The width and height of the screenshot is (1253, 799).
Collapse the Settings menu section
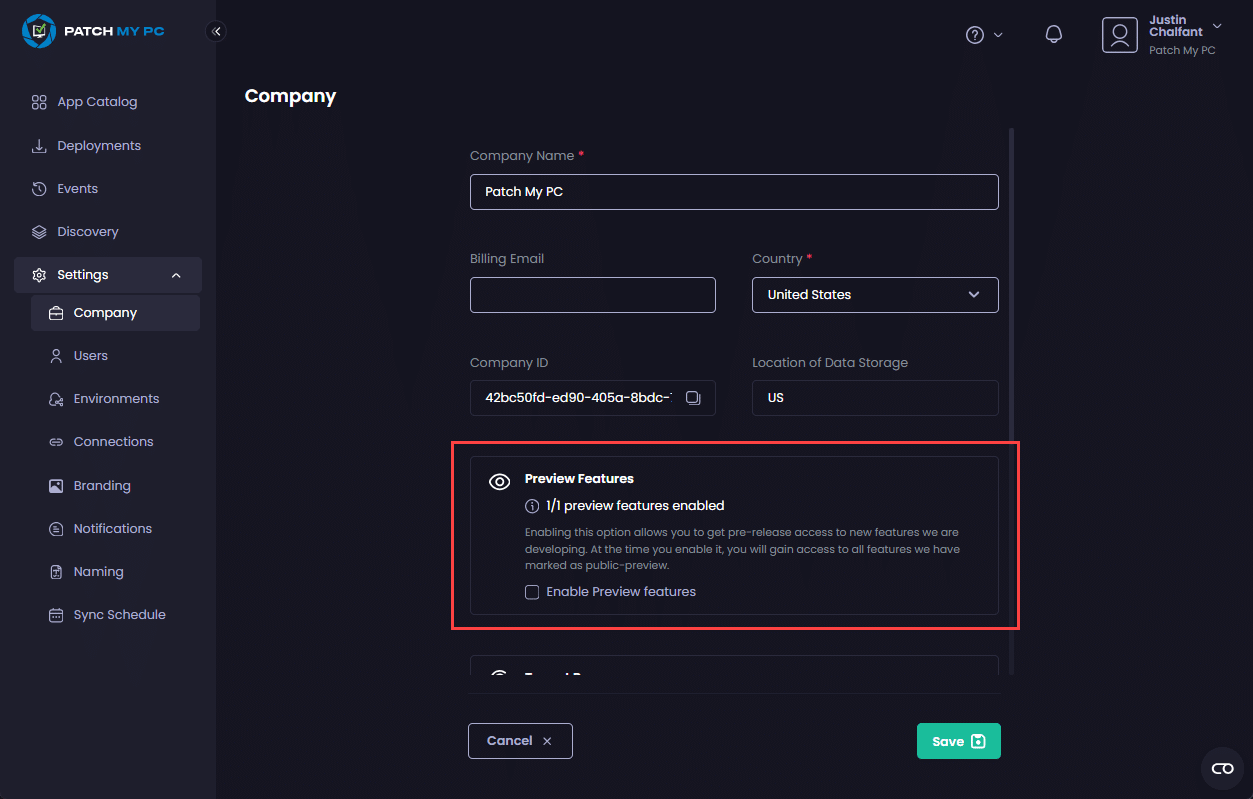[x=176, y=275]
